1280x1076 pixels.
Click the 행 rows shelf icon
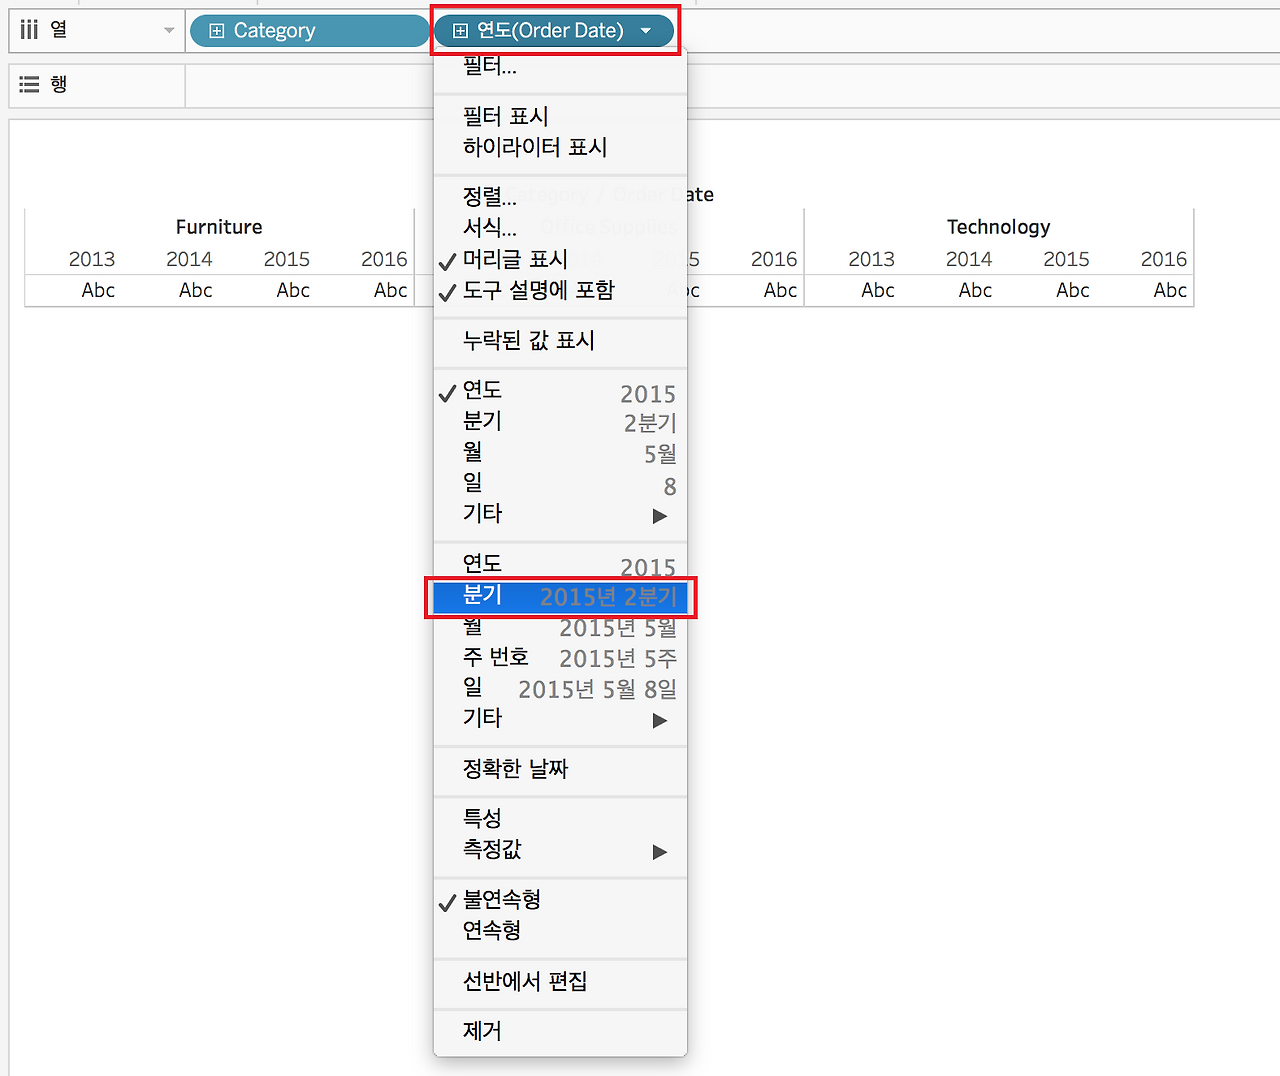point(29,85)
